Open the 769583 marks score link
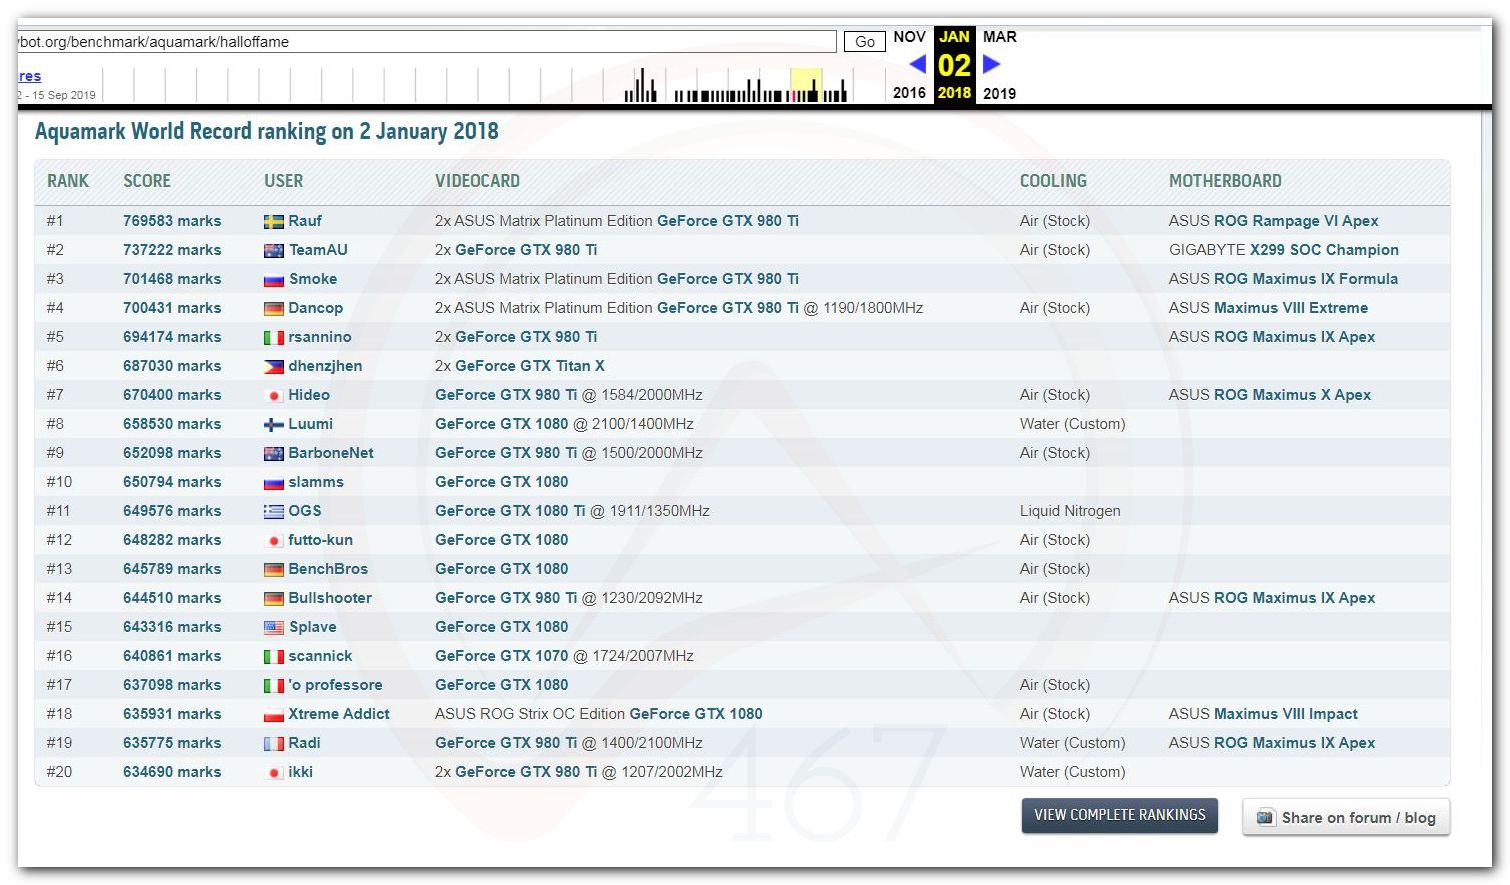Screen dimensions: 1510x885 point(172,221)
